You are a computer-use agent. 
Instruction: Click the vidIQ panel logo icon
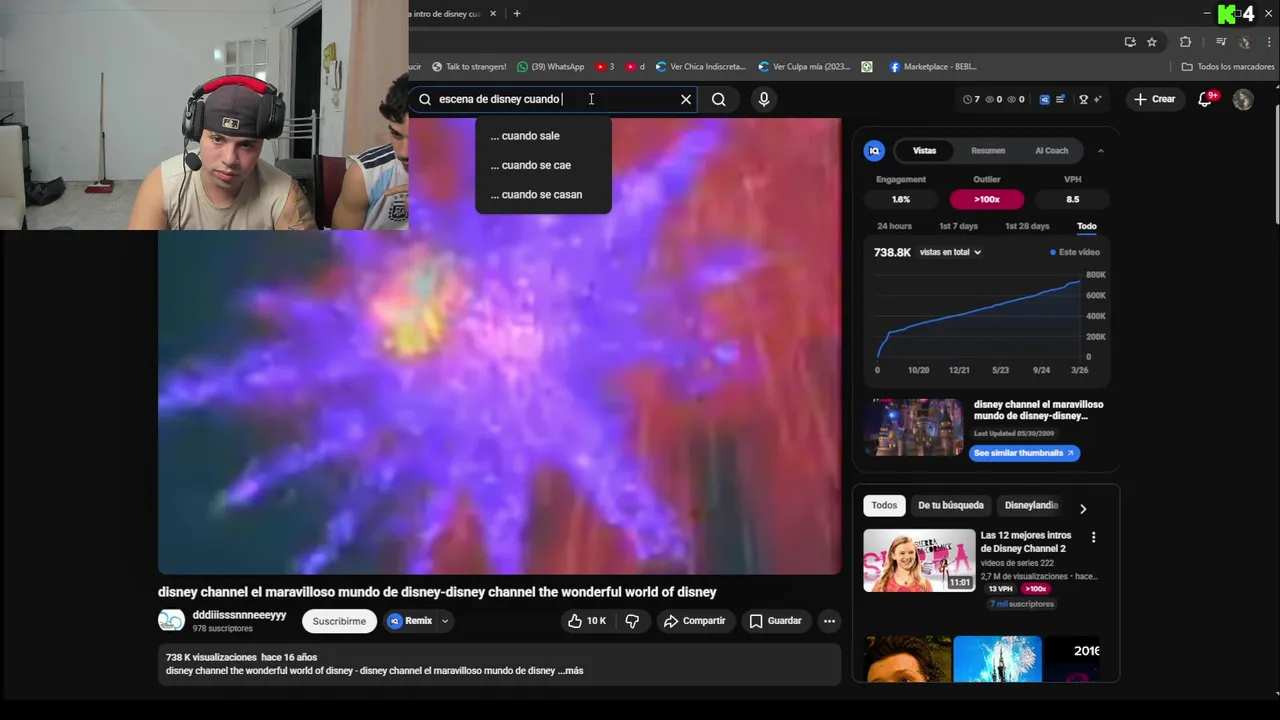click(874, 151)
